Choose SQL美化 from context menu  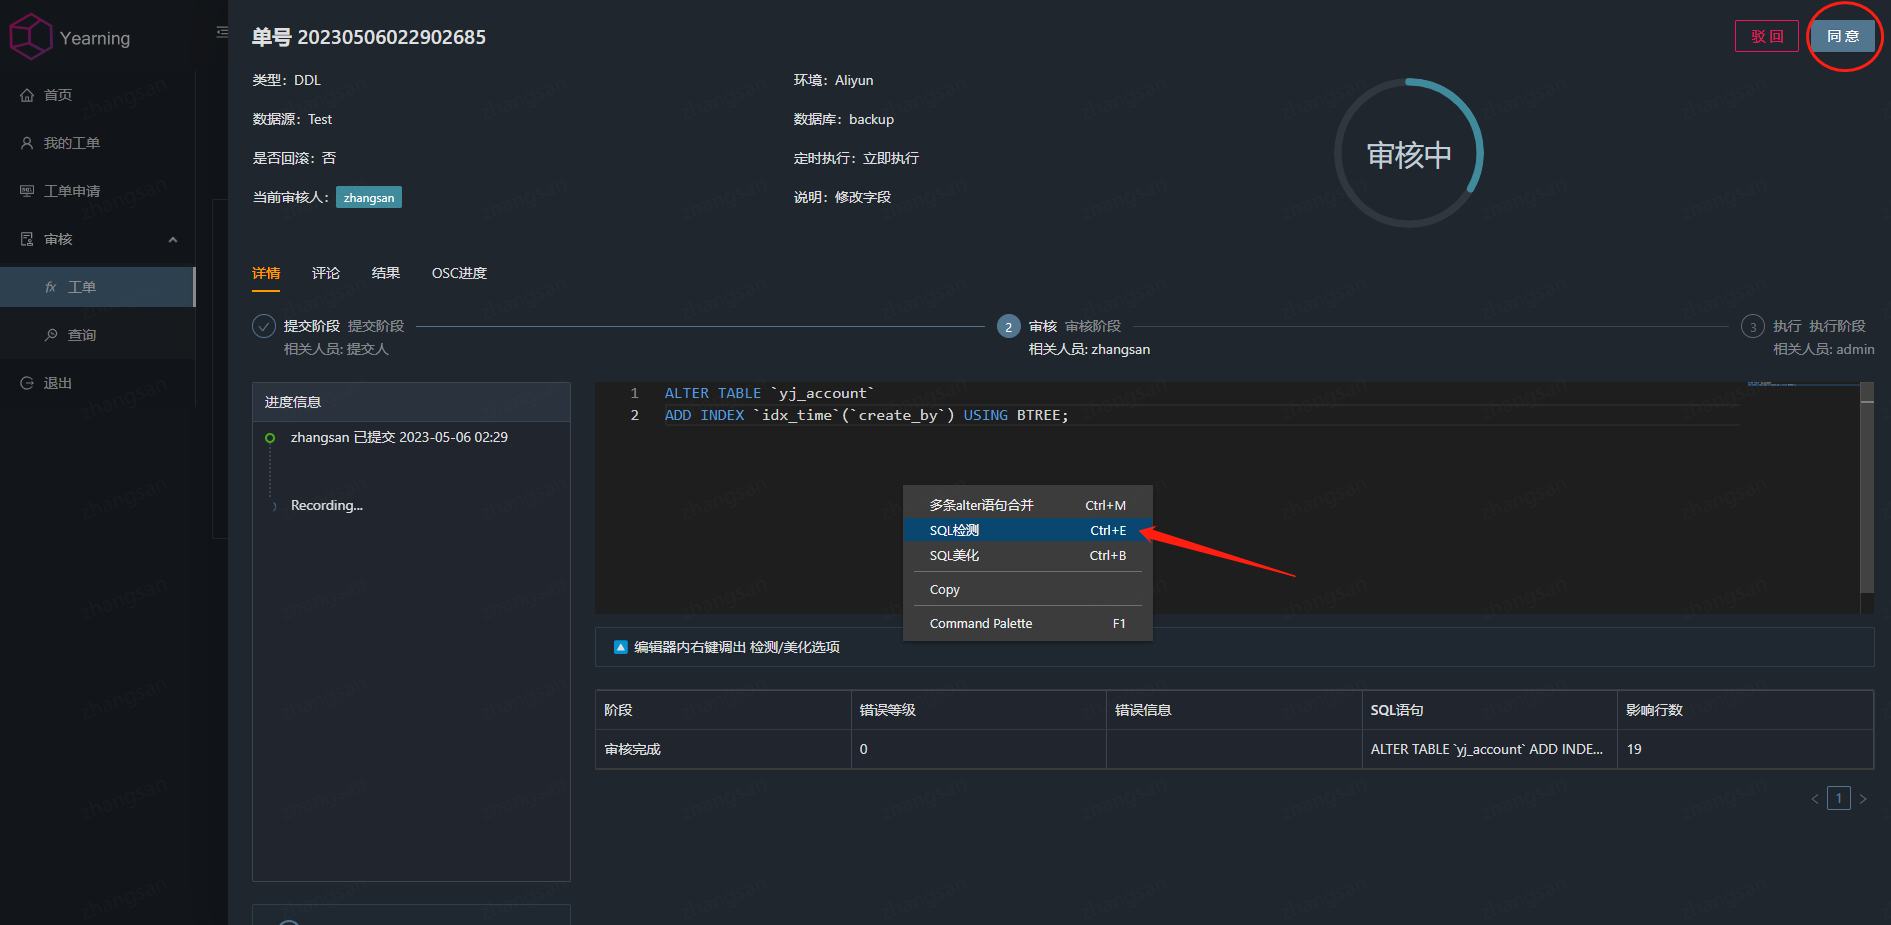tap(1028, 555)
